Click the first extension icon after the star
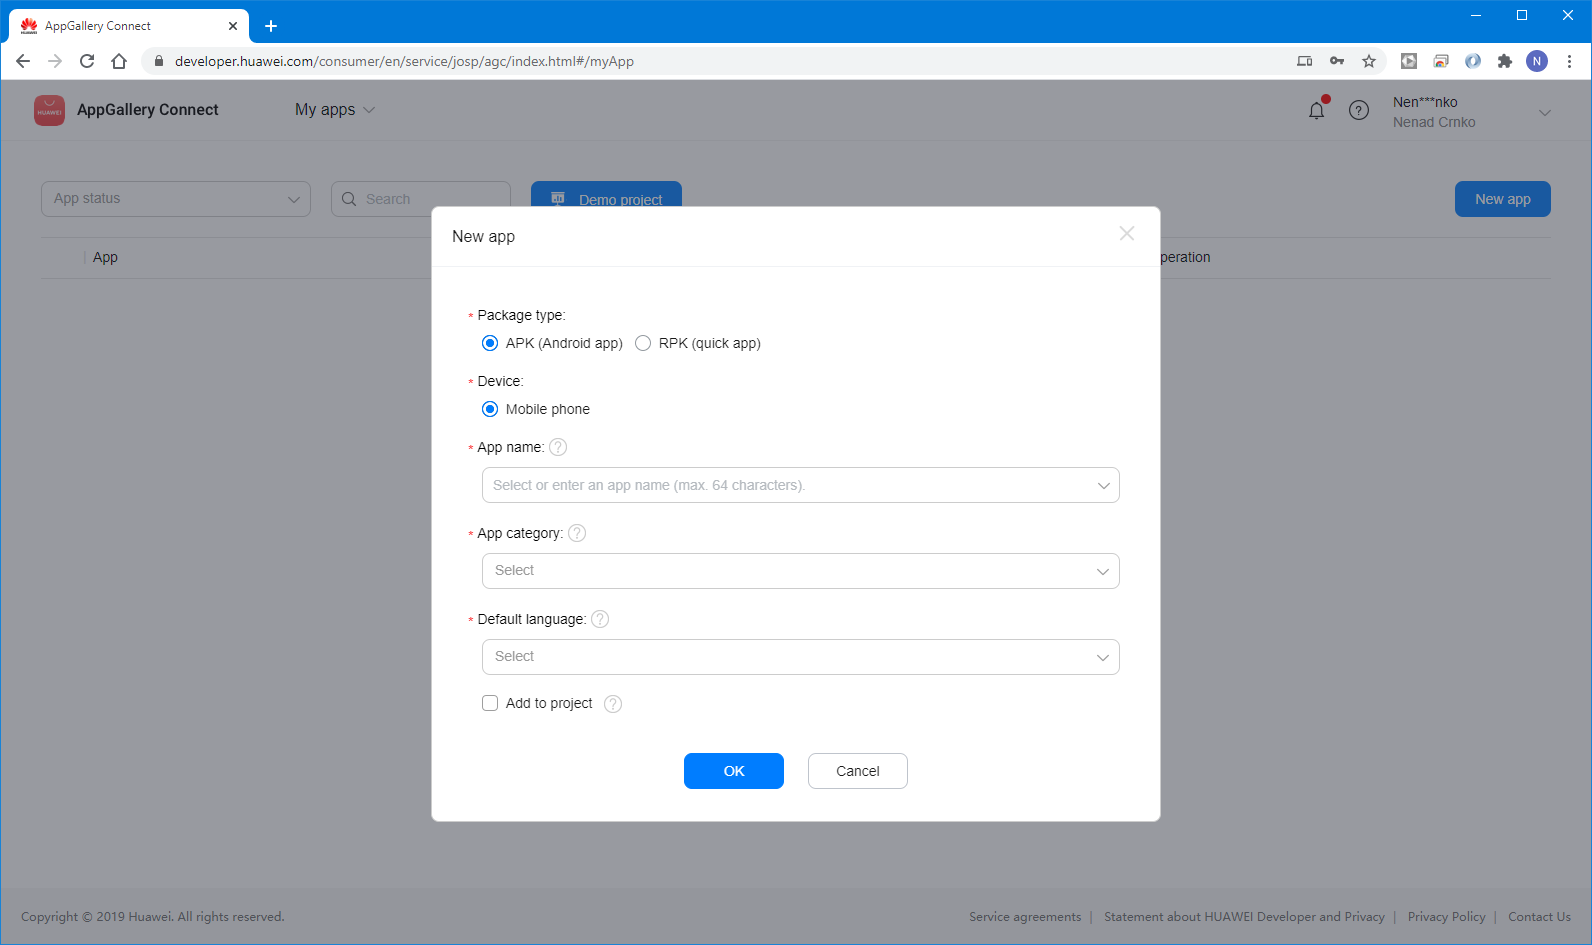The width and height of the screenshot is (1592, 945). [1409, 61]
